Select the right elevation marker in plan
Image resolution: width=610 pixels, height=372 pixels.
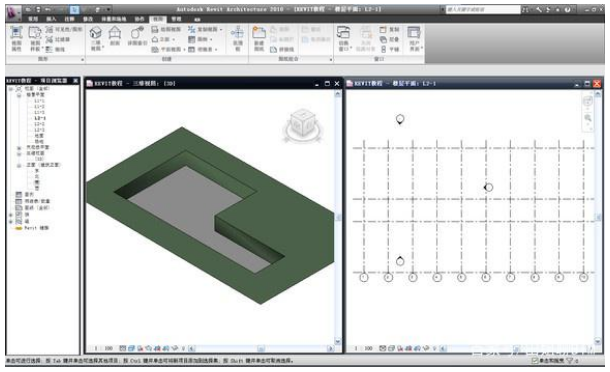pos(488,188)
